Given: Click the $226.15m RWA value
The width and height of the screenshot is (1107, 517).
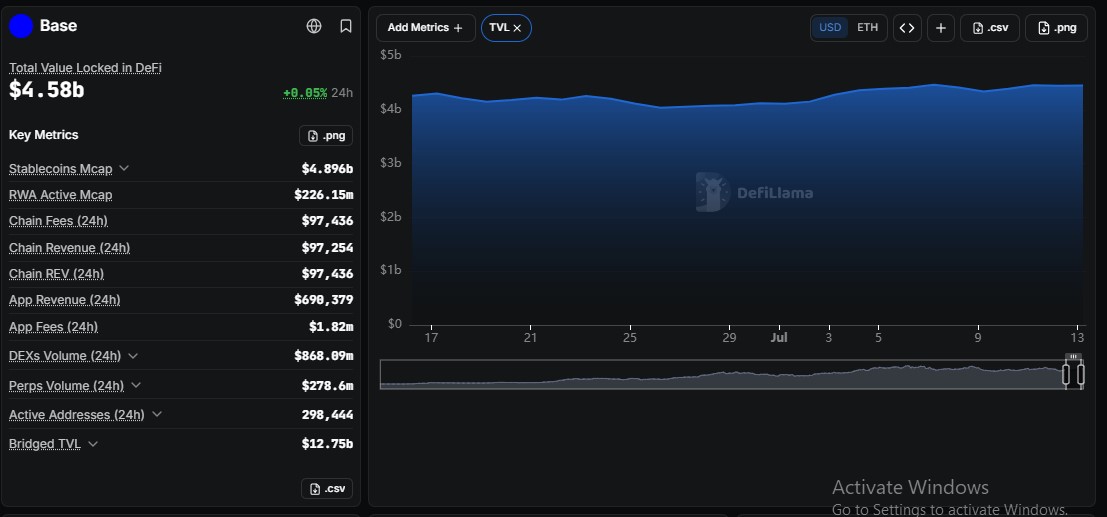Looking at the screenshot, I should point(323,195).
